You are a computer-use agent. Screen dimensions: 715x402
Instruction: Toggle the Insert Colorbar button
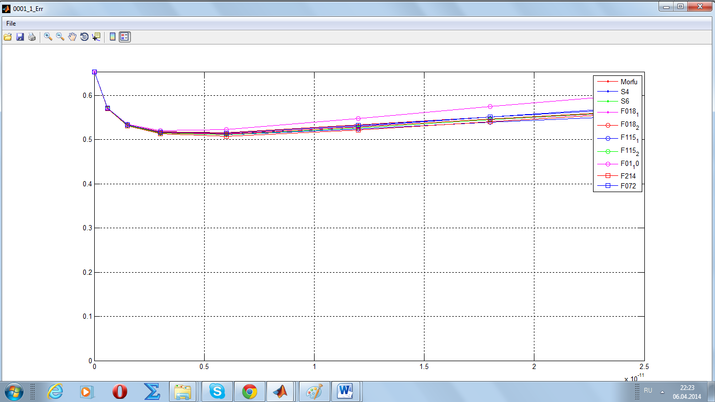click(x=113, y=37)
